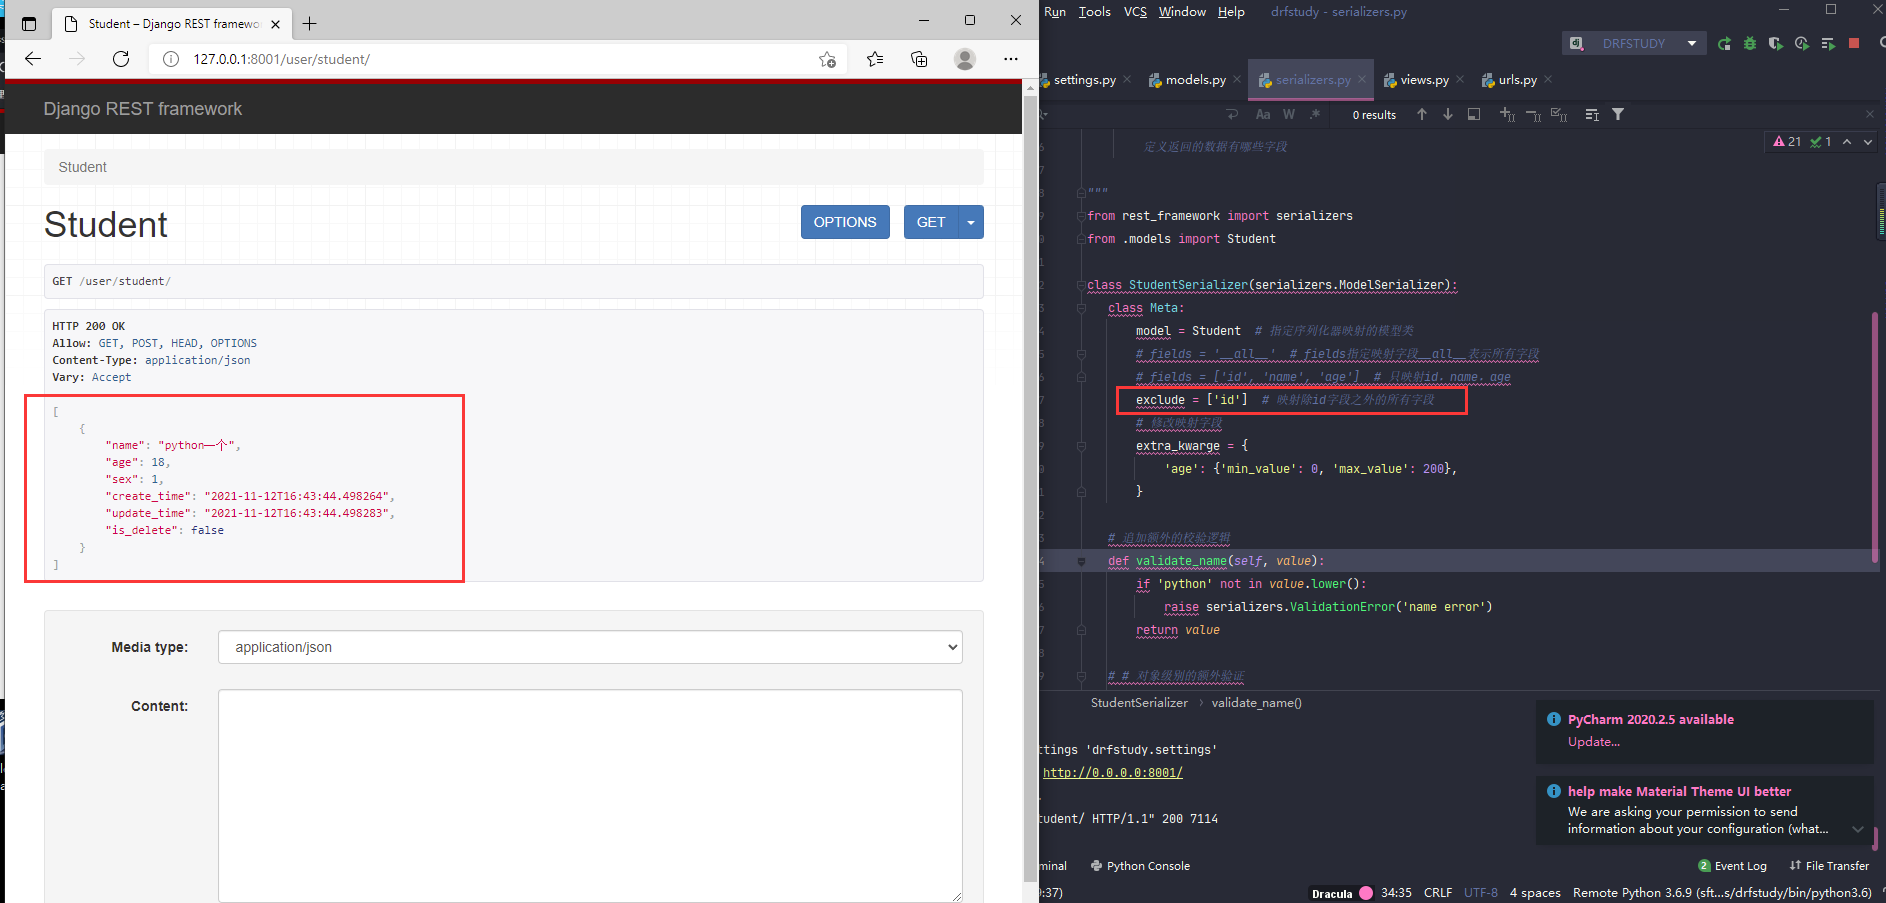View site information icon in address bar
Screen dimensions: 1886x903
point(171,59)
